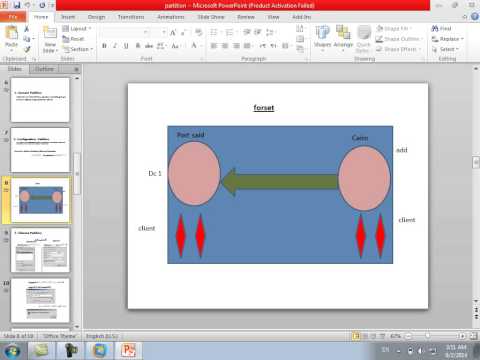Open the Shape Effects dropdown
Screen dimensions: 480x360
398,49
